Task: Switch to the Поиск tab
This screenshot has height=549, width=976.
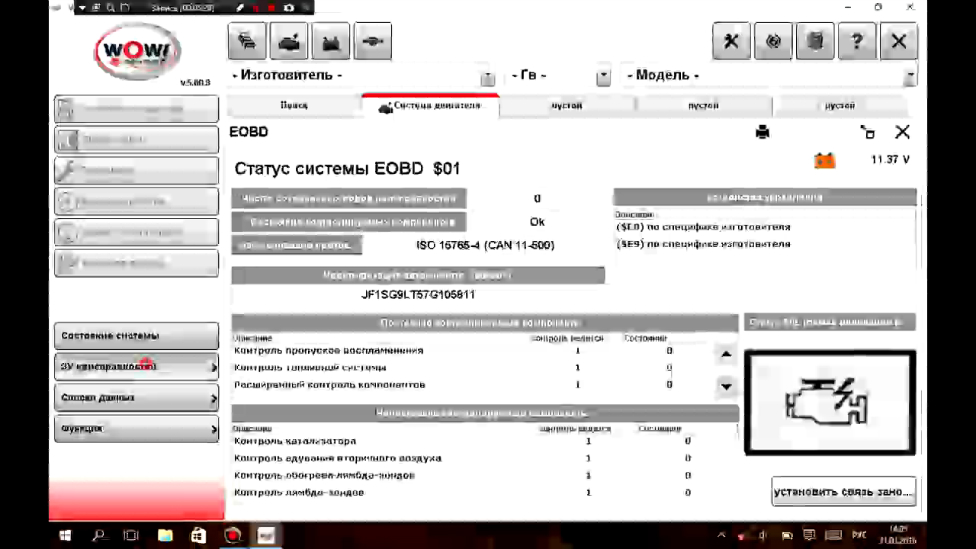Action: pyautogui.click(x=294, y=106)
